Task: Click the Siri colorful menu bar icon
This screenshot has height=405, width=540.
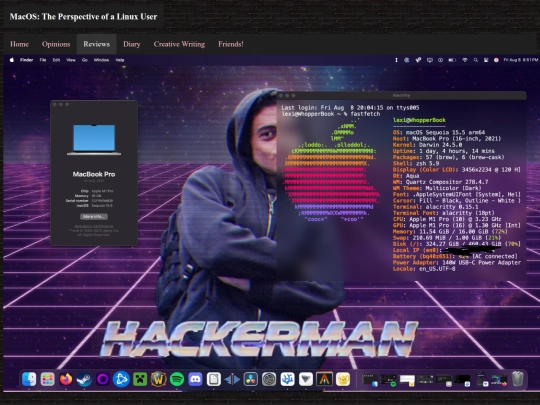Action: click(496, 60)
